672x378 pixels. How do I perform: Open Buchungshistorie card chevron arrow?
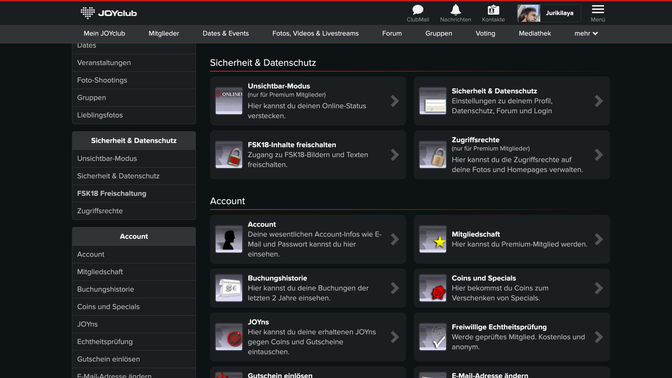(395, 288)
